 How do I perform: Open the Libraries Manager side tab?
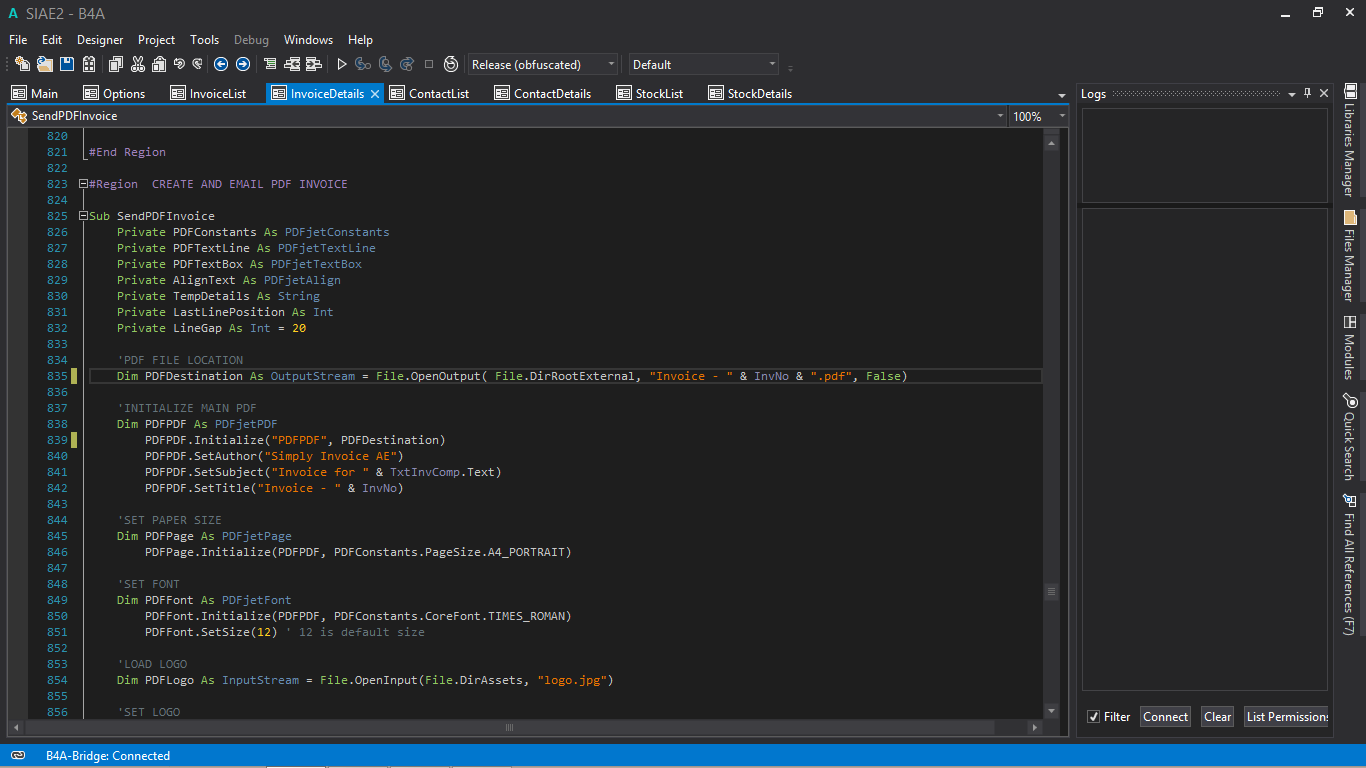(x=1349, y=140)
